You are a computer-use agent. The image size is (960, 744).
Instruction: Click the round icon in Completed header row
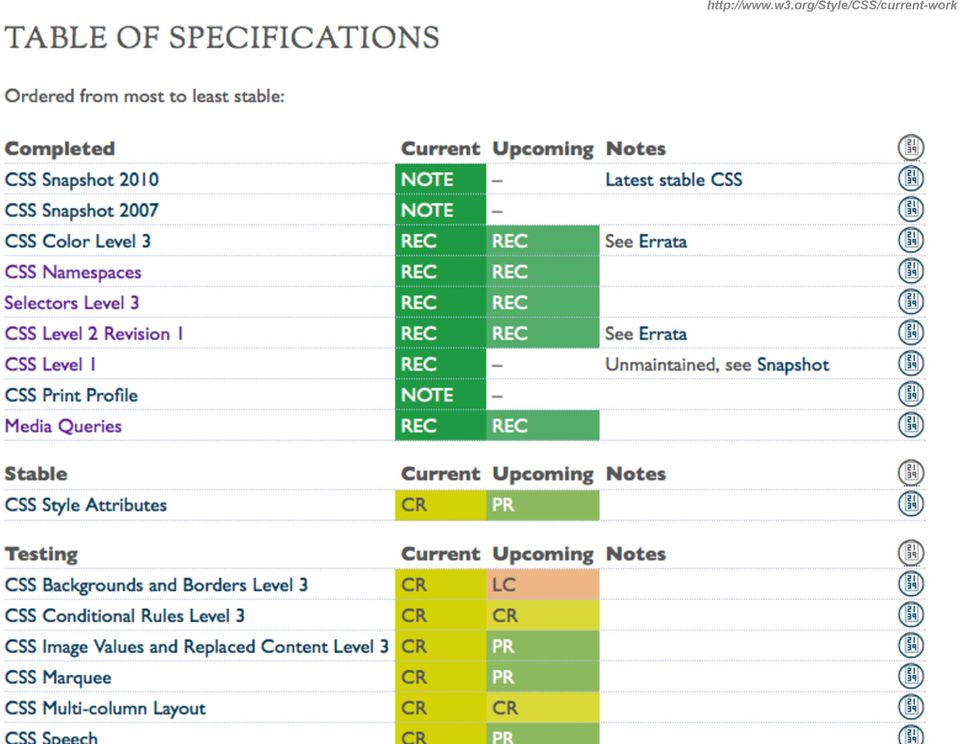pyautogui.click(x=911, y=148)
